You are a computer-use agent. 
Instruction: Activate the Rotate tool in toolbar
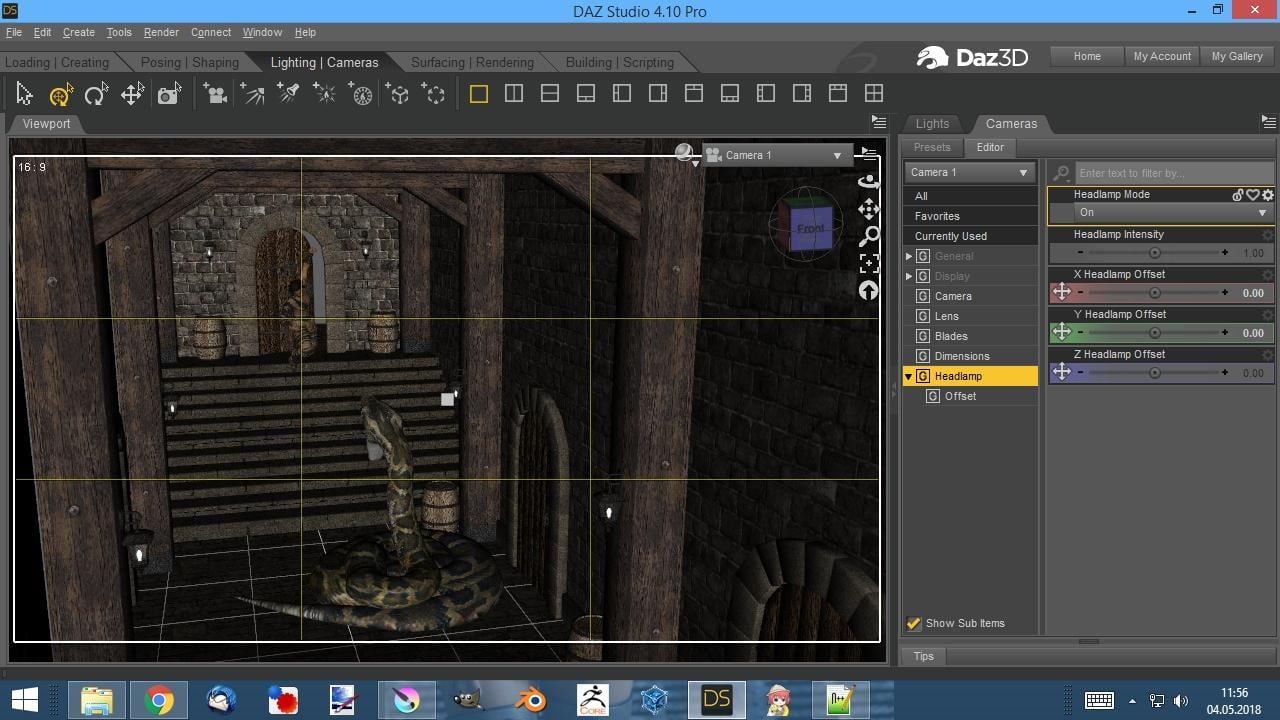tap(95, 94)
